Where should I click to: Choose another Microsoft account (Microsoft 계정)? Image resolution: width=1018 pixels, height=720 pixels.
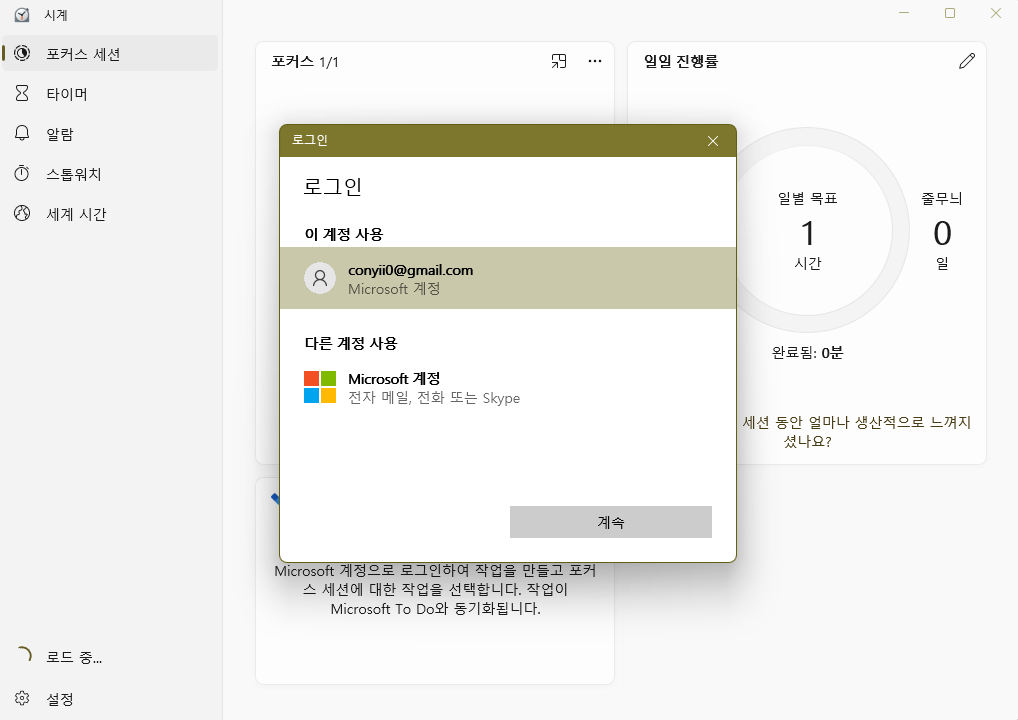[x=508, y=387]
